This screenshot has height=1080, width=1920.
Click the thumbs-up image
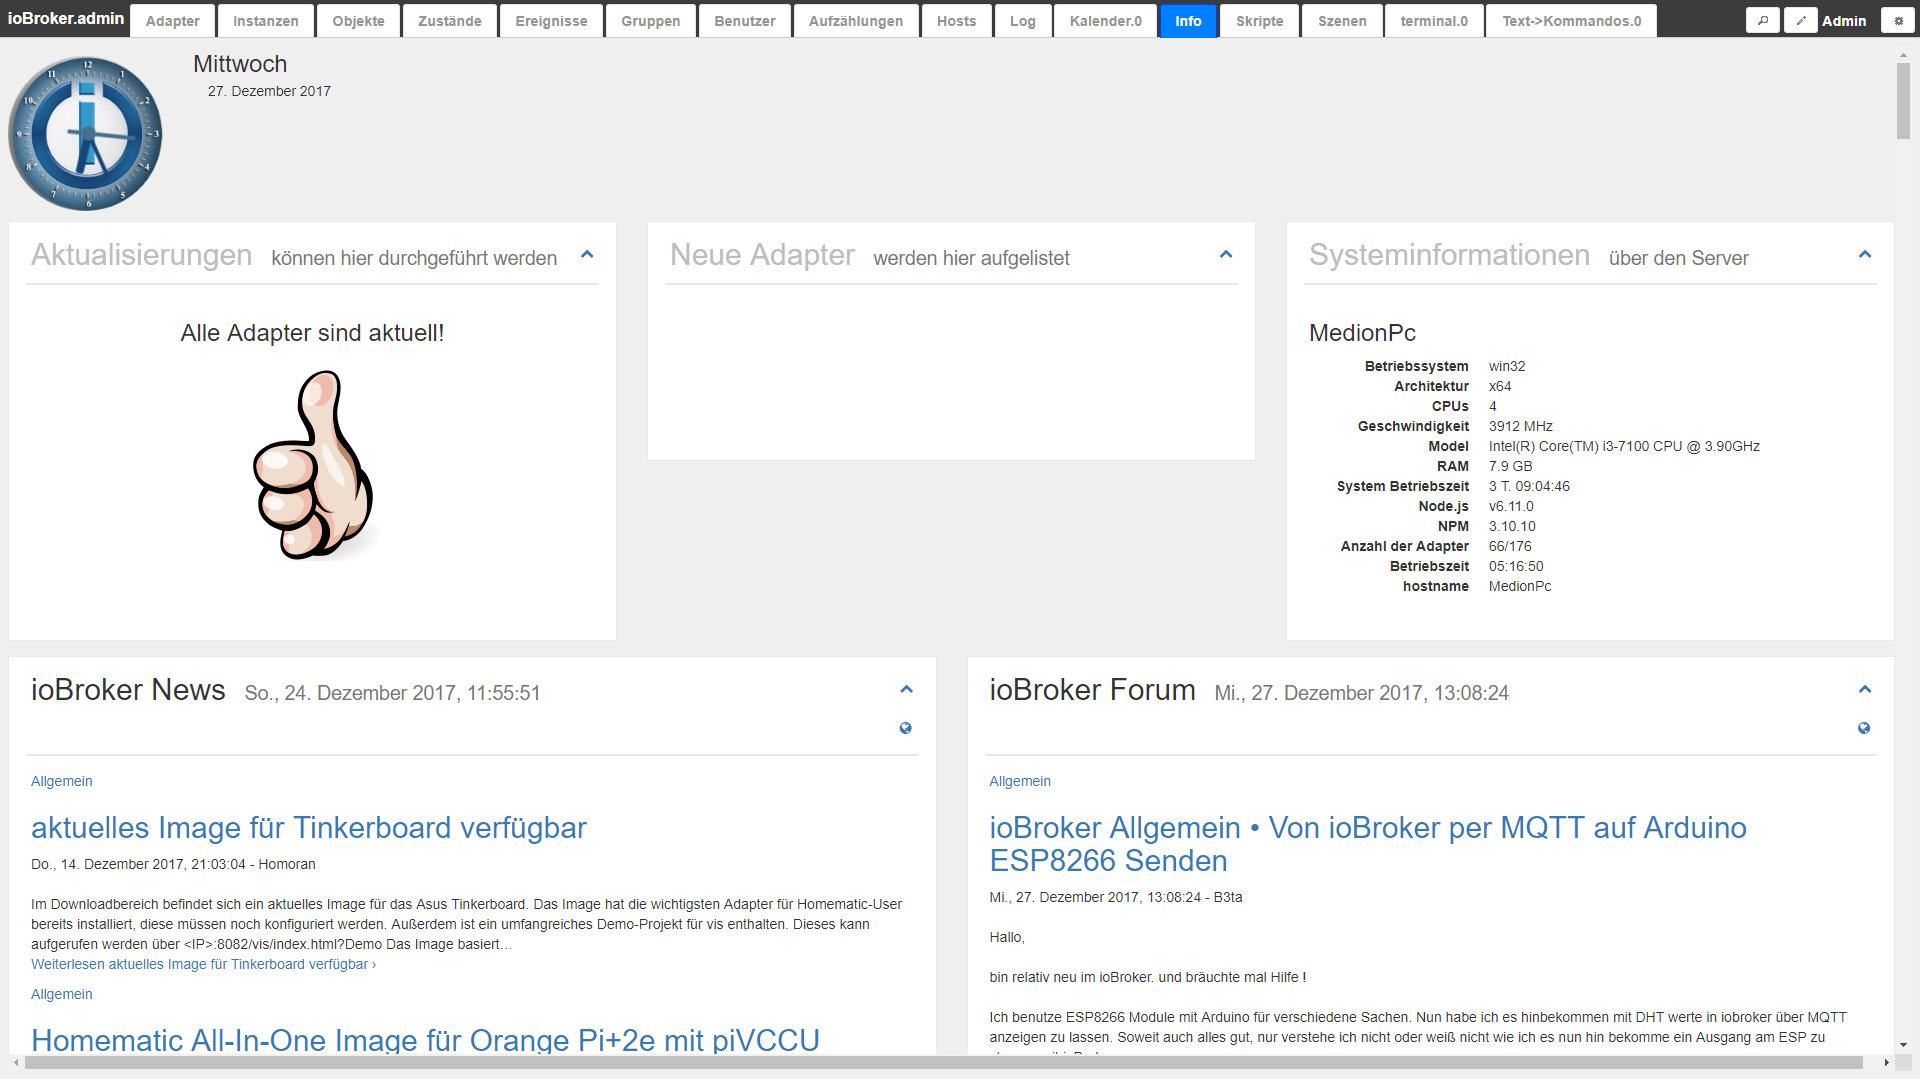coord(314,464)
